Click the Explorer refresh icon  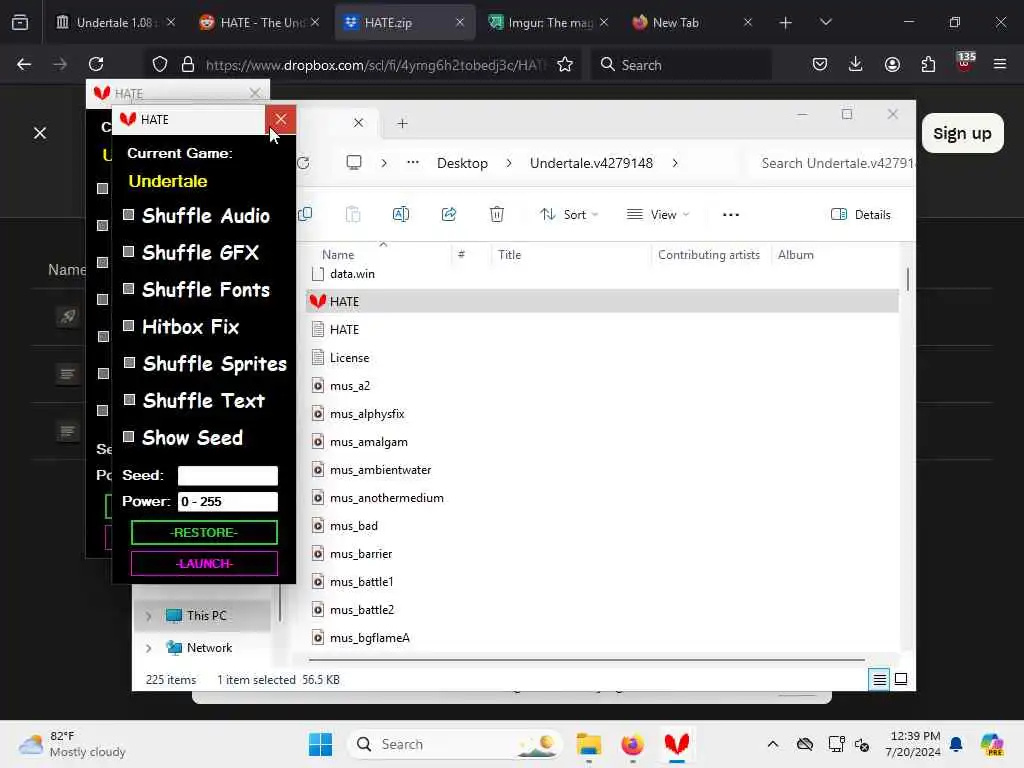(304, 163)
